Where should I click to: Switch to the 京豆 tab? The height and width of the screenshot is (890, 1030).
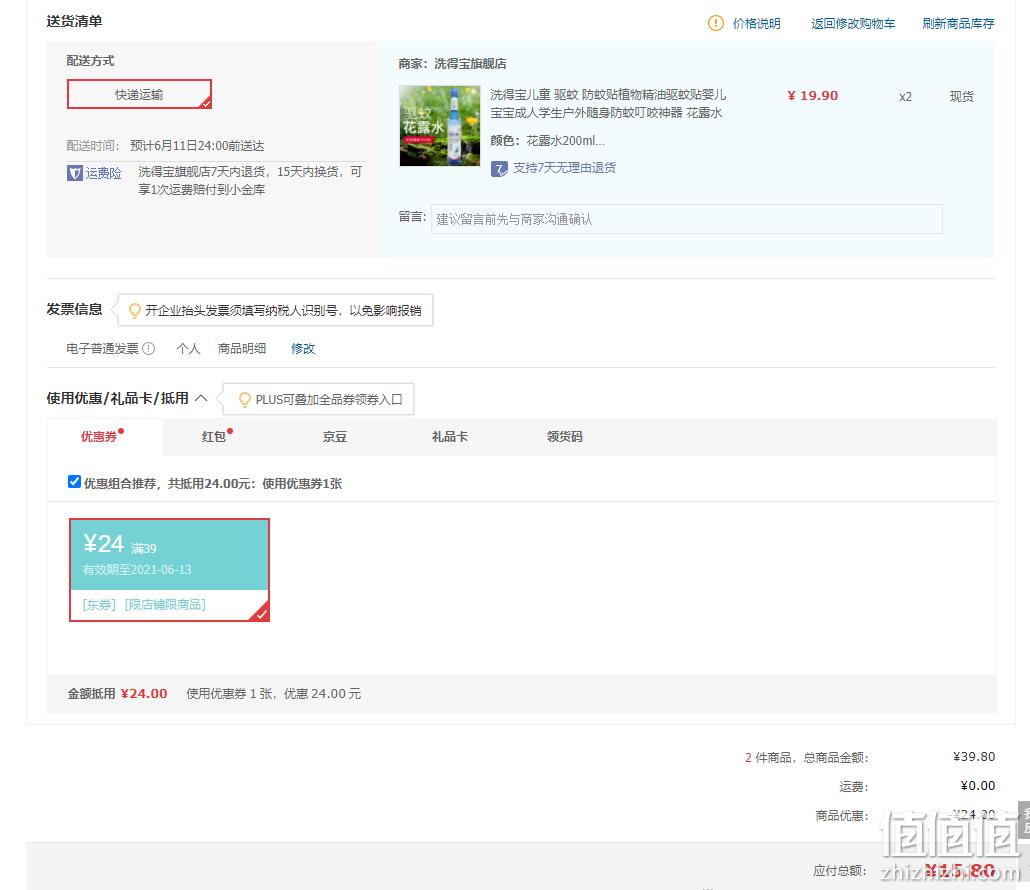(334, 437)
